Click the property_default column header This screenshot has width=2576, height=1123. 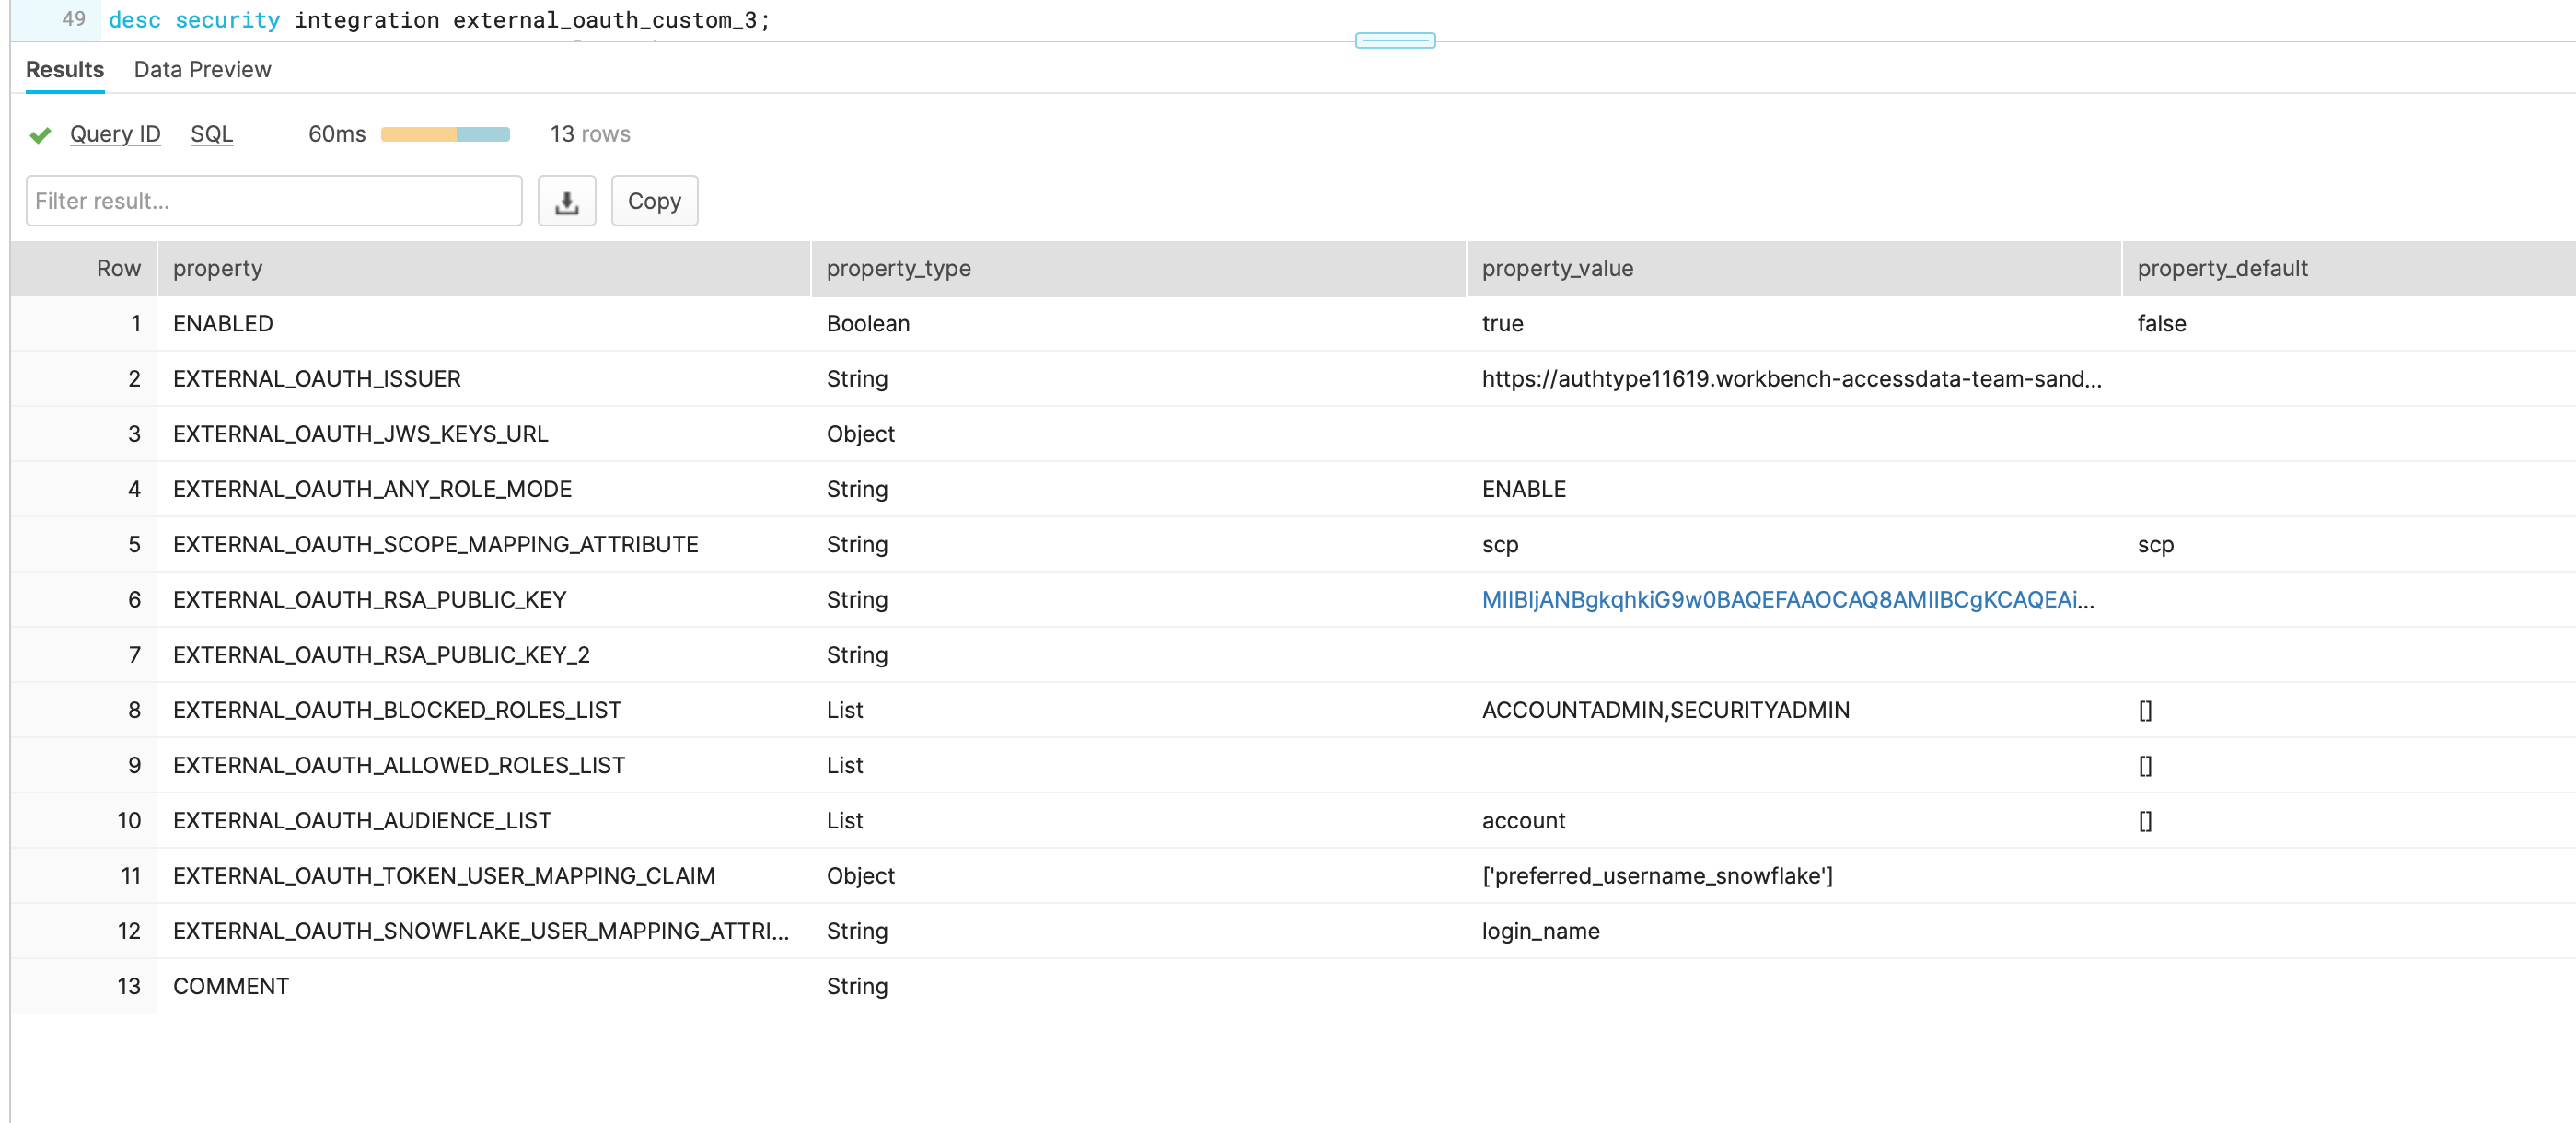click(x=2348, y=269)
